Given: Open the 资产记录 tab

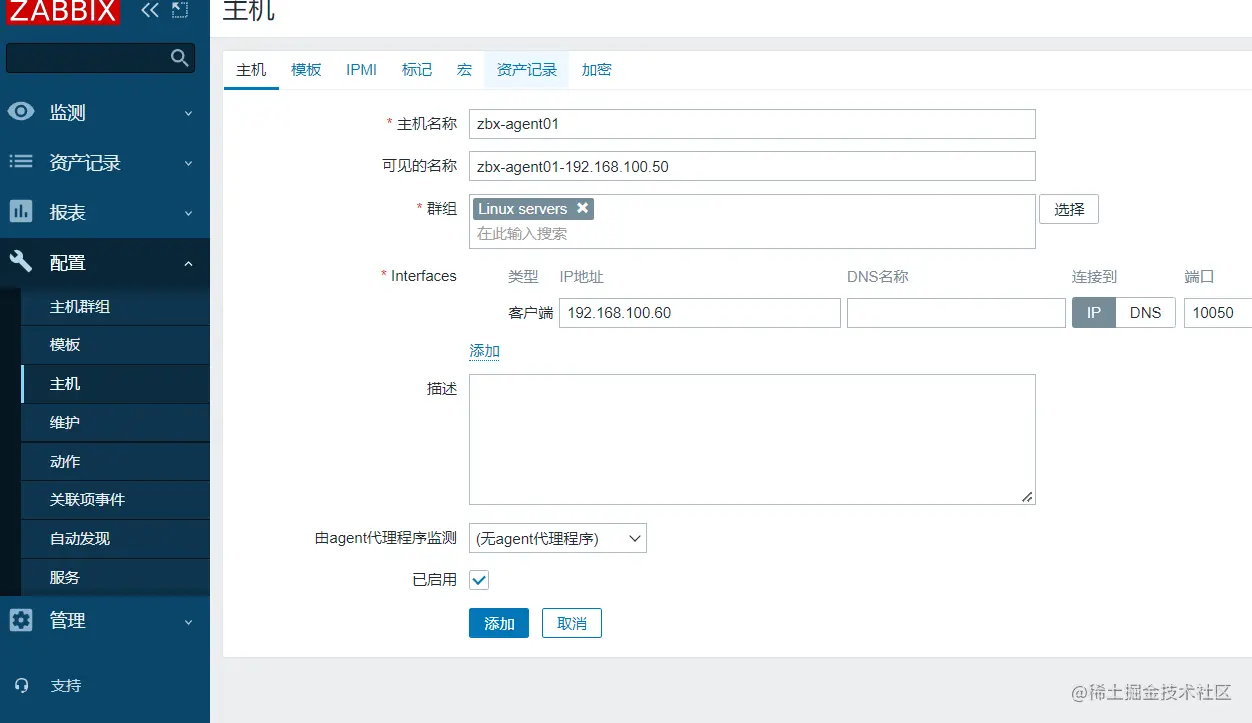Looking at the screenshot, I should click(527, 70).
